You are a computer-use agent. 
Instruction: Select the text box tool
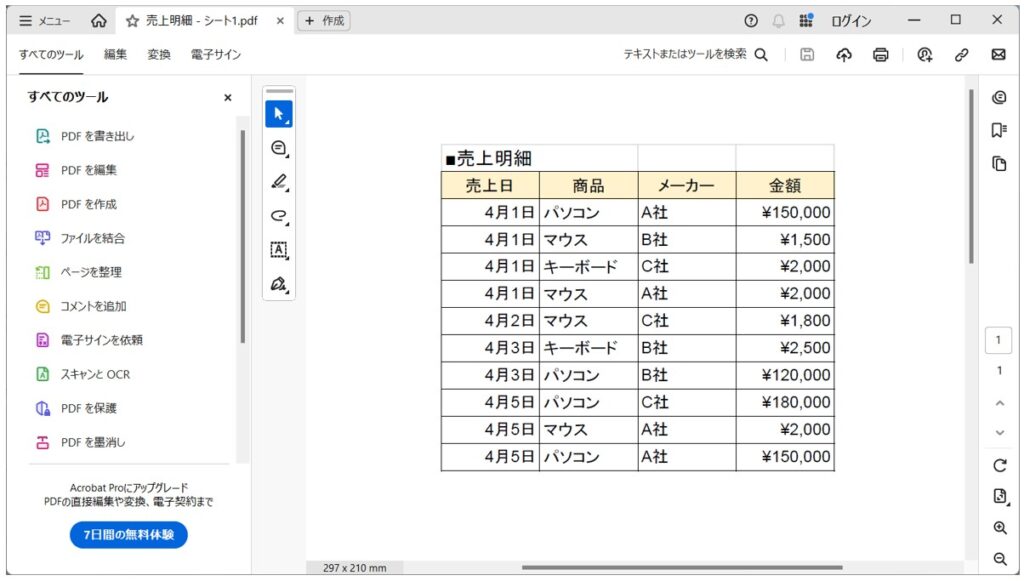(x=278, y=250)
